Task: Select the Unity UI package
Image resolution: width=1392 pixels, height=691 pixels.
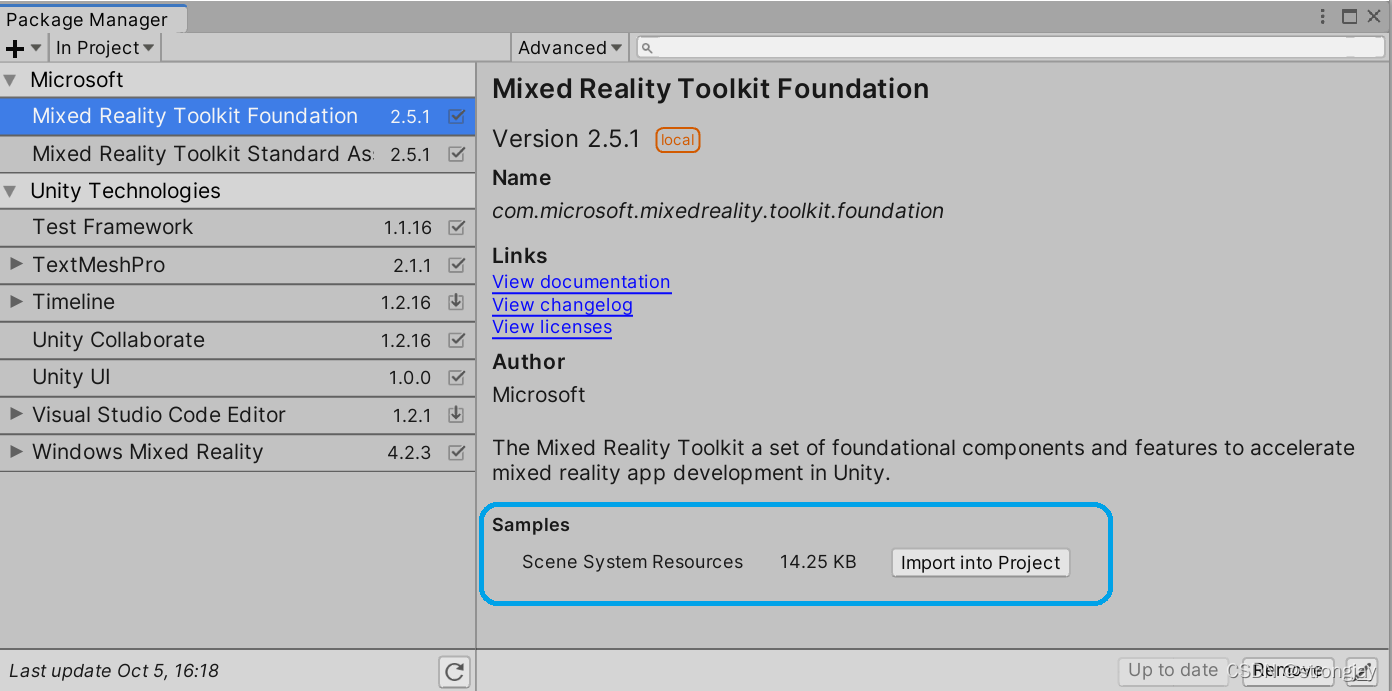Action: [237, 377]
